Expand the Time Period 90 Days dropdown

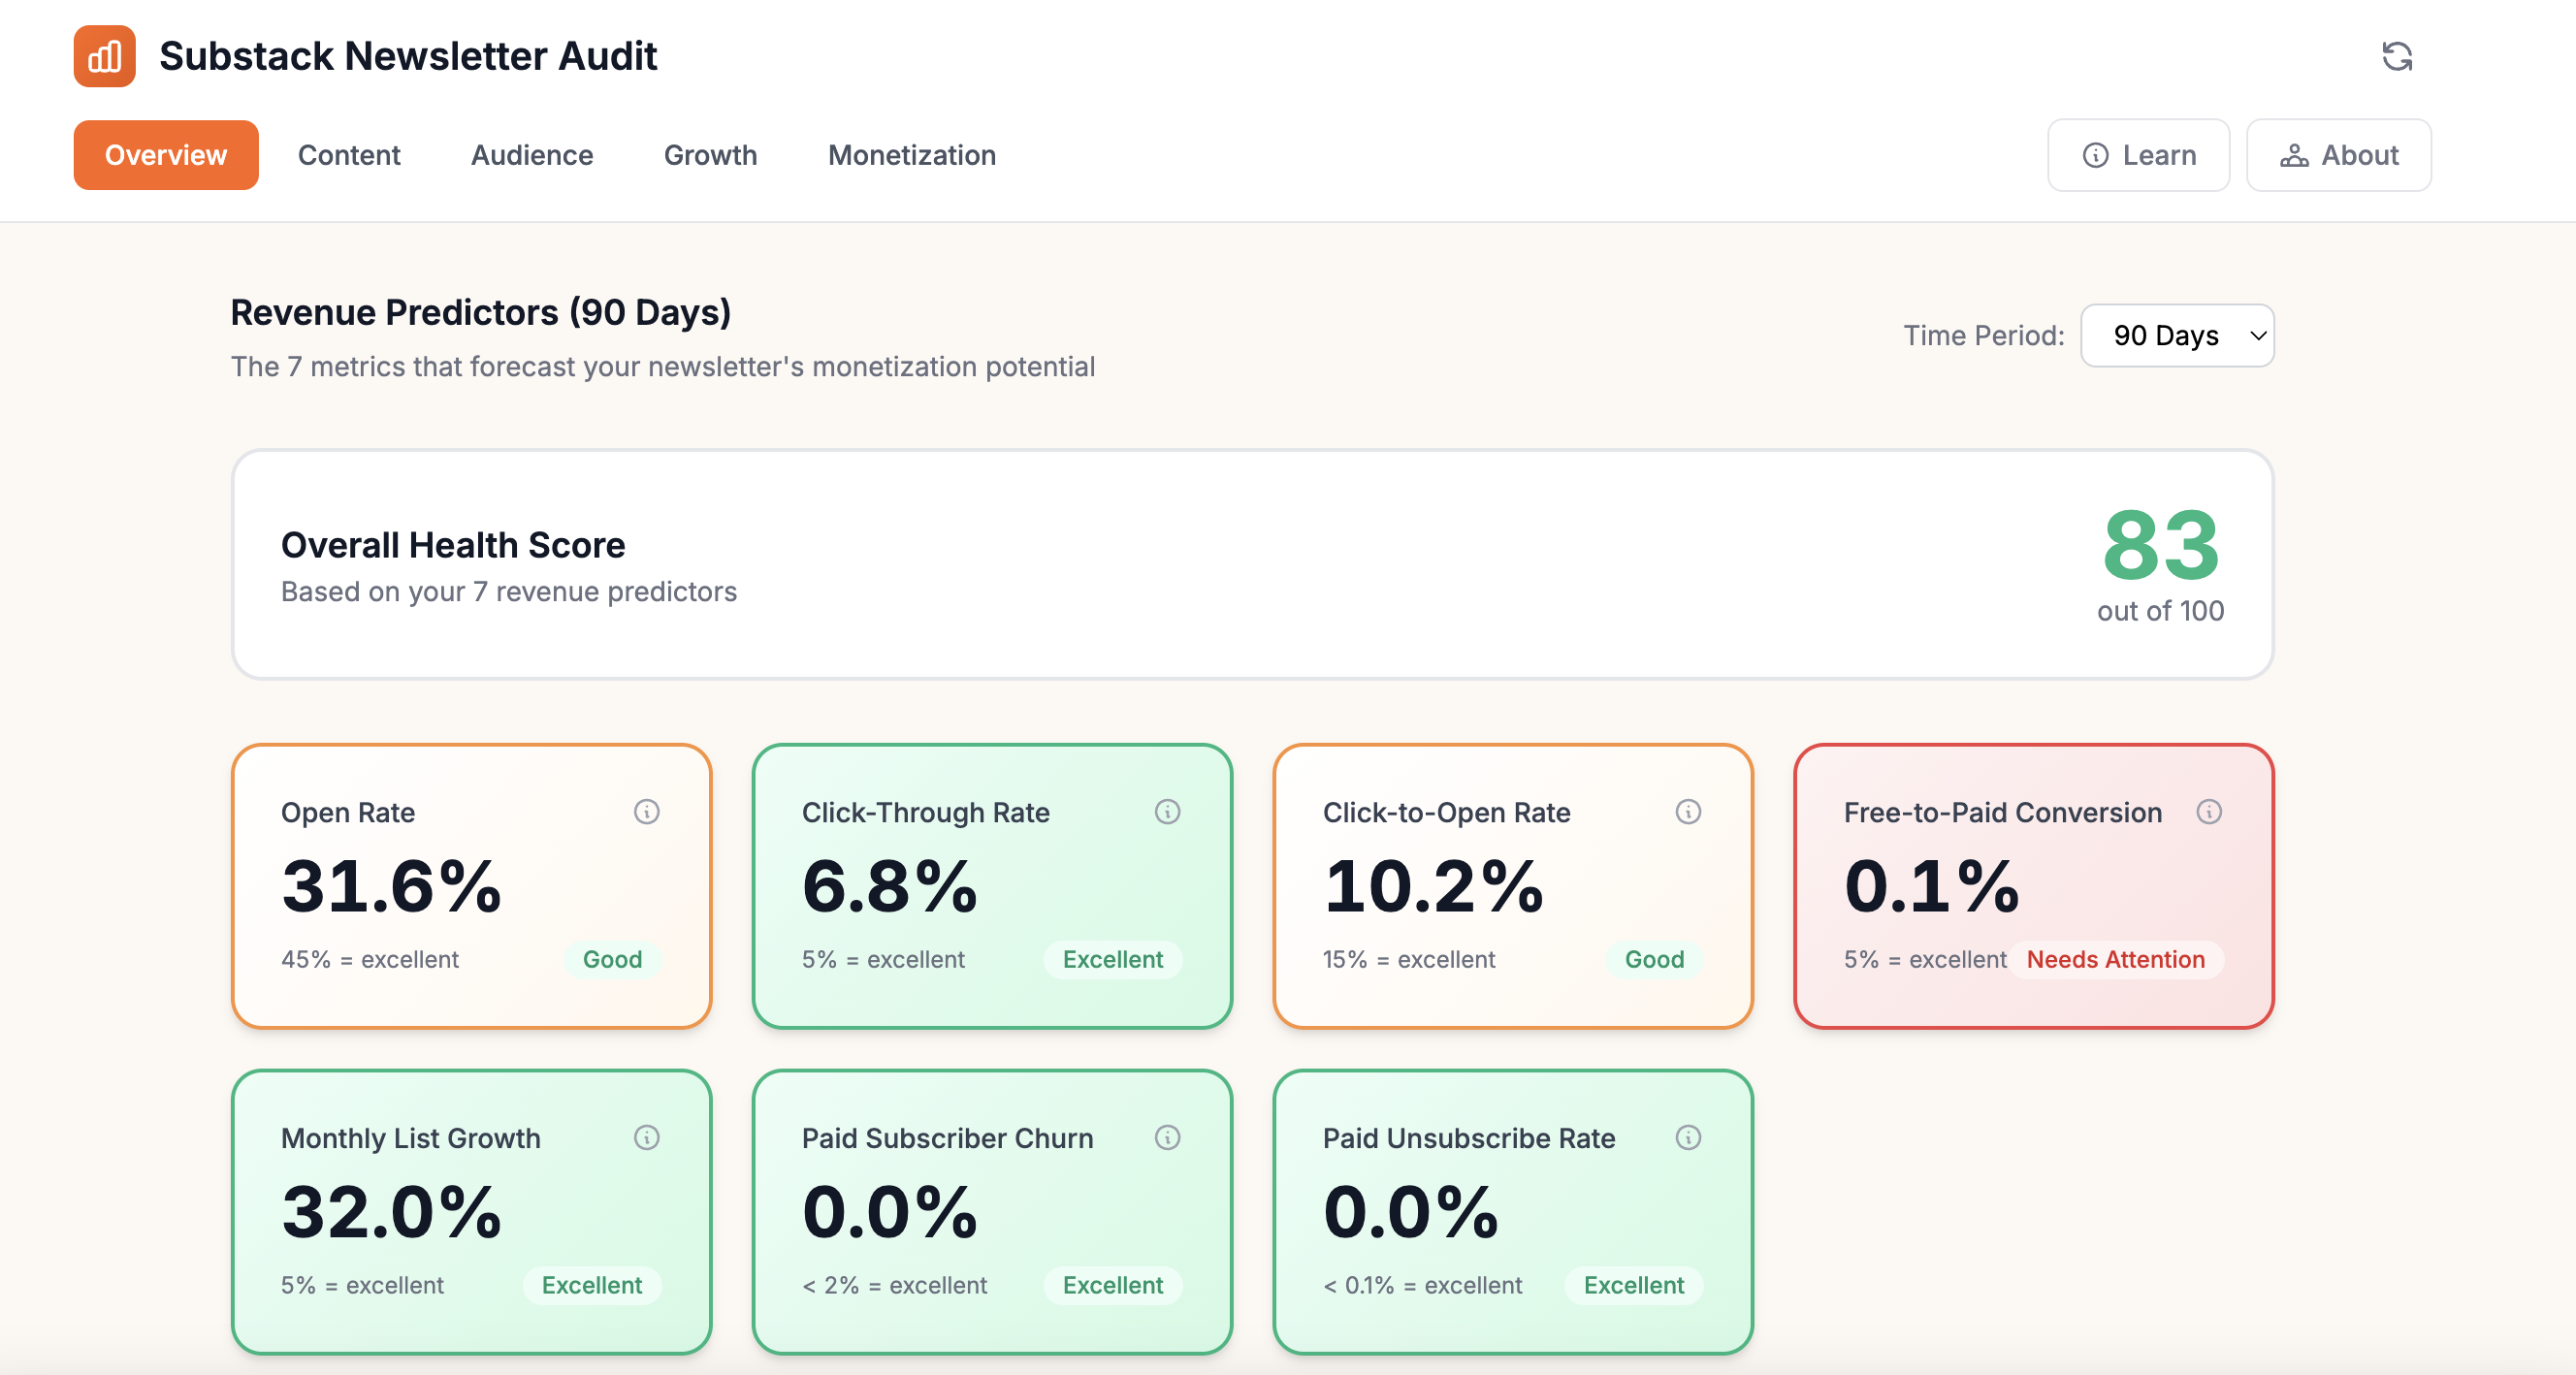click(2177, 335)
